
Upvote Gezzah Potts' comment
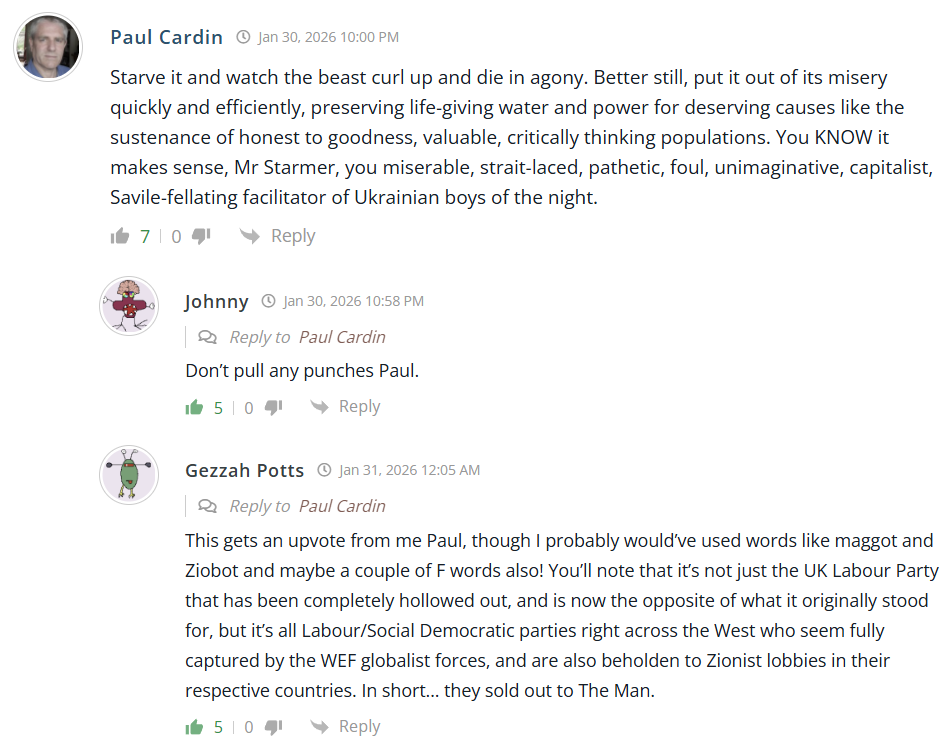(194, 727)
